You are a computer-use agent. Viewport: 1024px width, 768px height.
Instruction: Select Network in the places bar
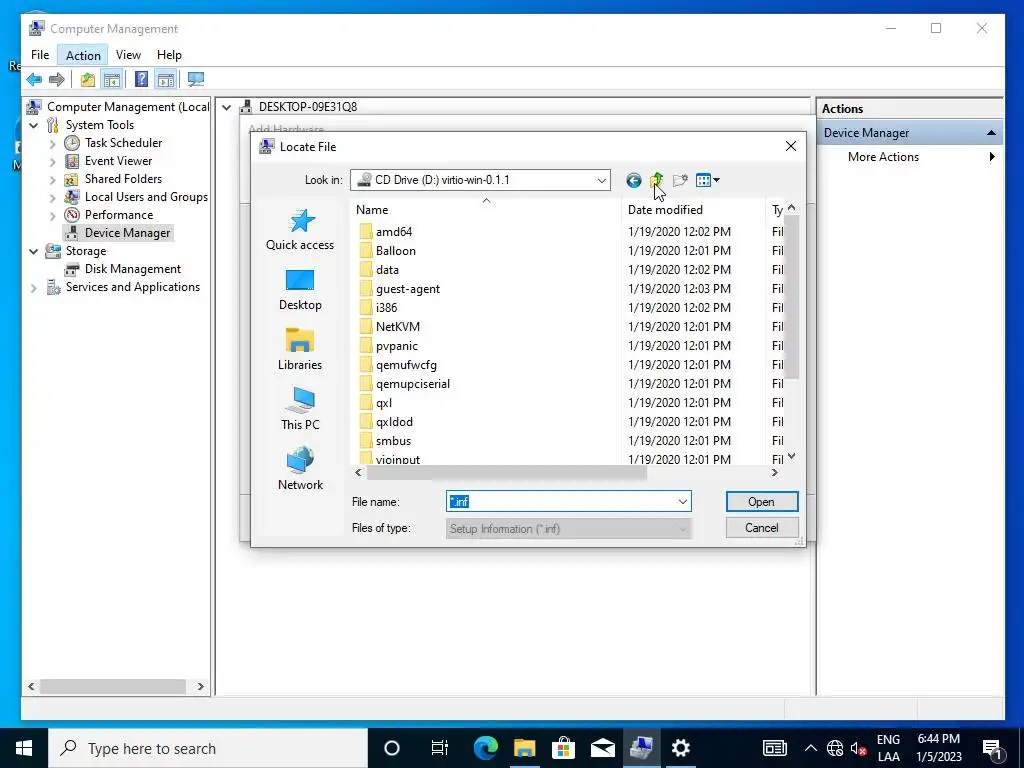tap(300, 469)
